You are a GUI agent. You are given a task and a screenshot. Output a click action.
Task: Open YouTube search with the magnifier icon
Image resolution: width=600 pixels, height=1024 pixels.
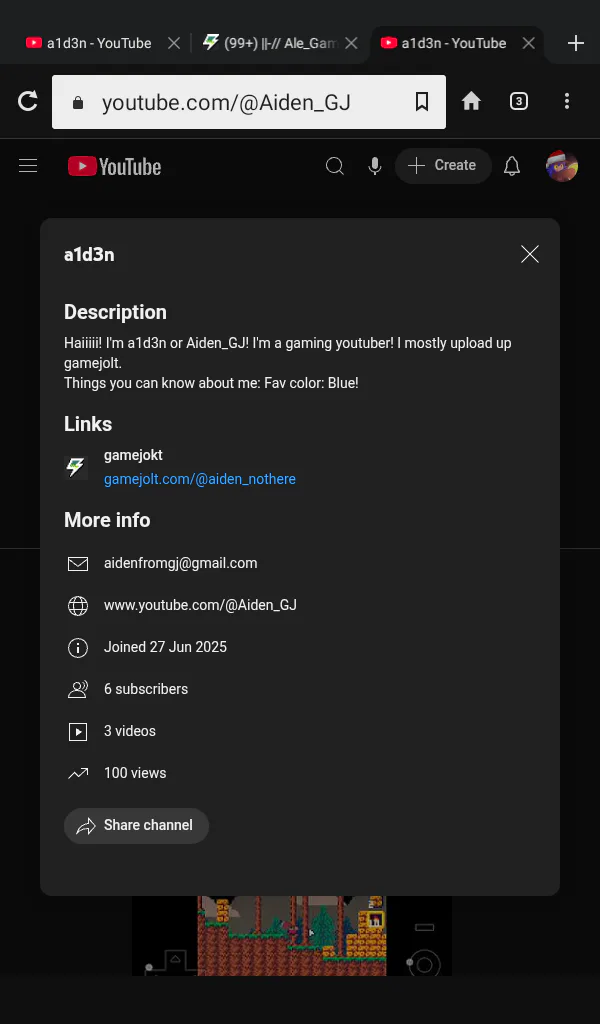click(334, 166)
